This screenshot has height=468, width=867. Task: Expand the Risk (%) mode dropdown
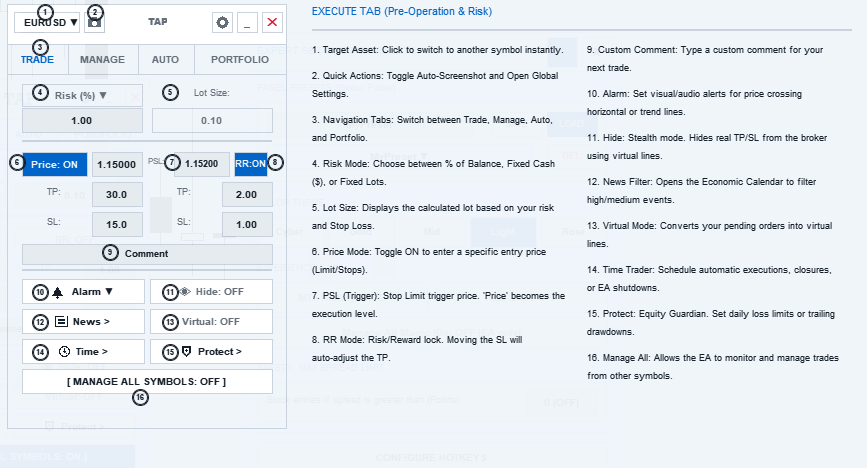(82, 96)
